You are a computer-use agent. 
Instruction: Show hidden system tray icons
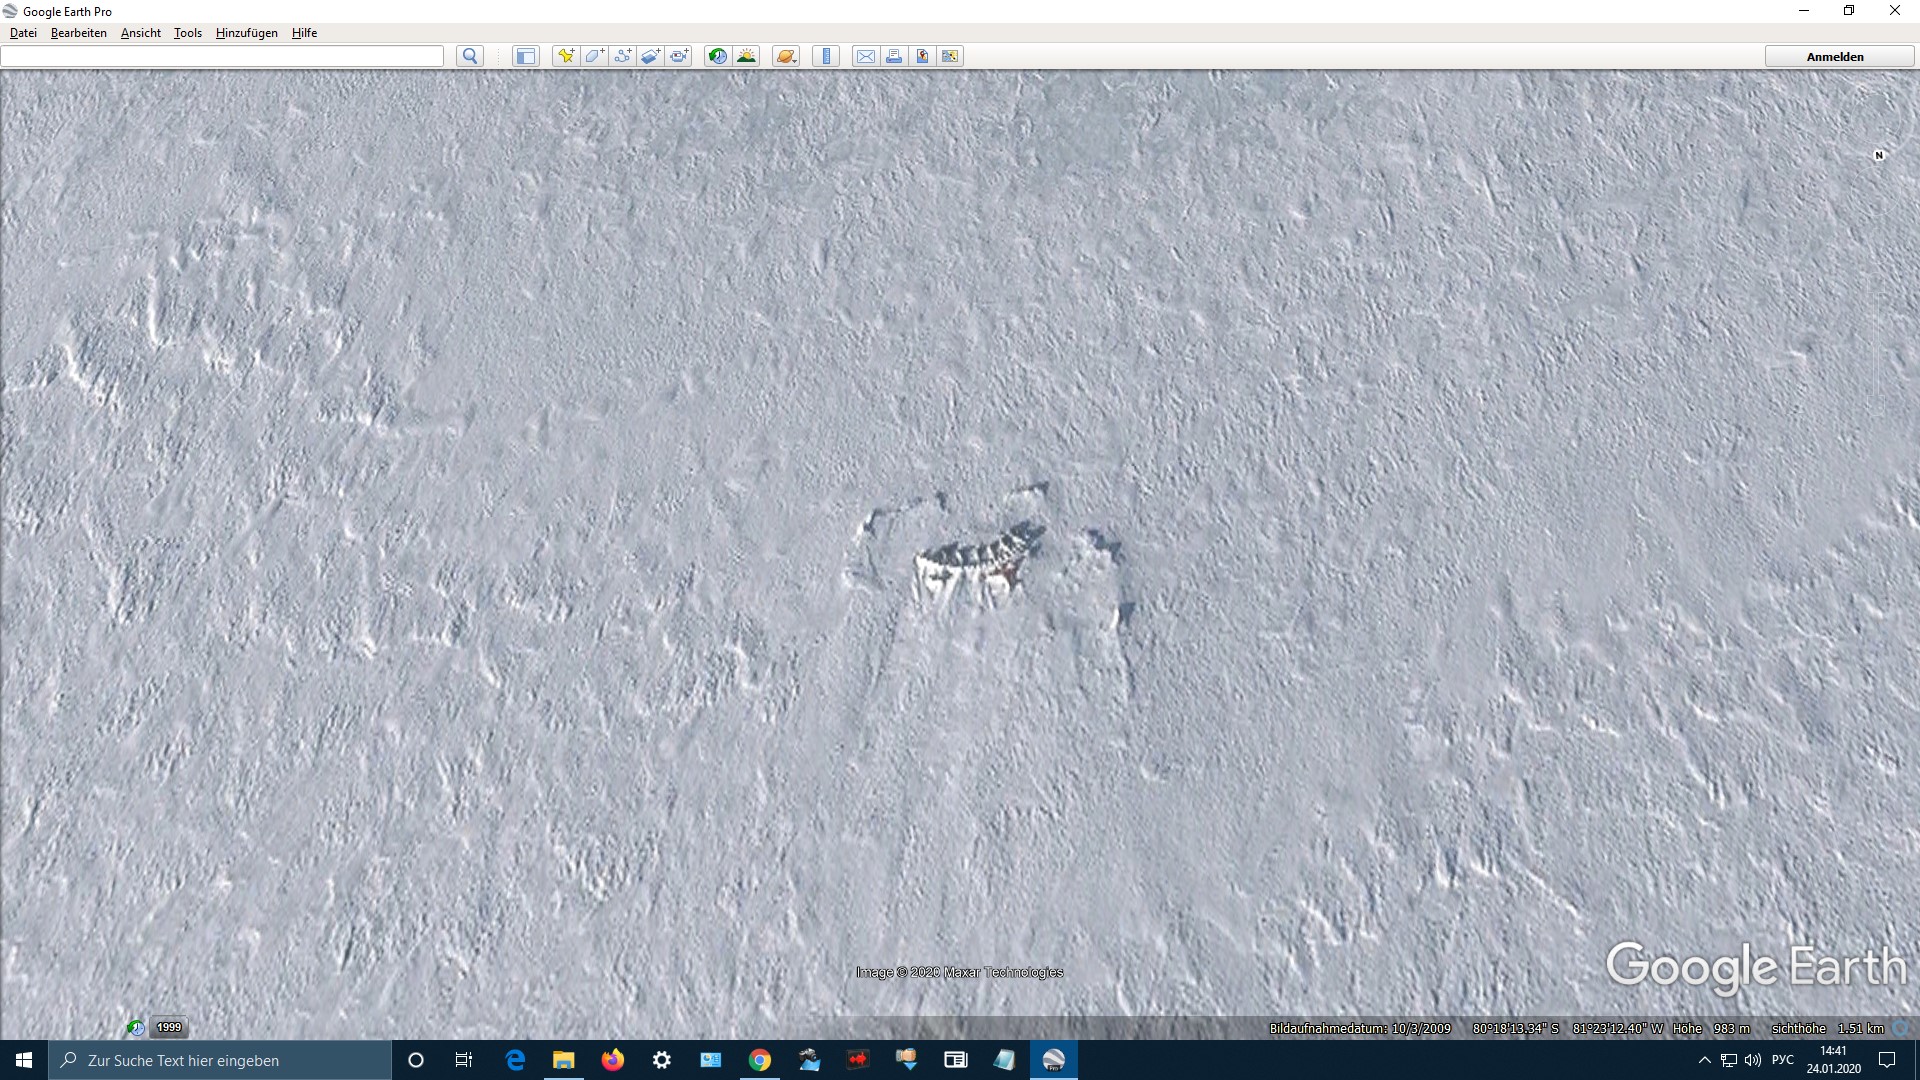pos(1704,1060)
